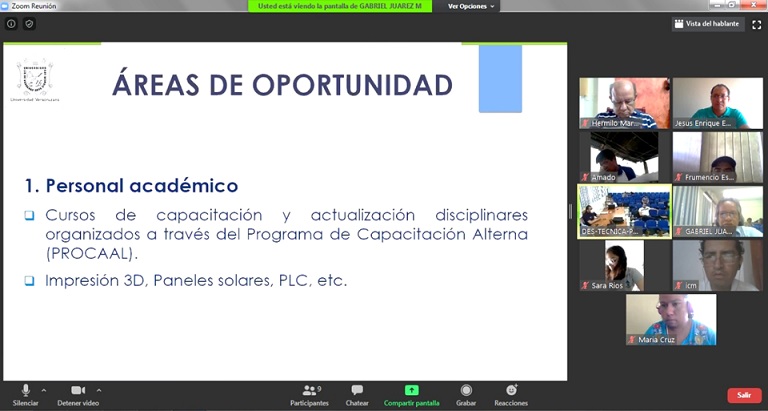This screenshot has height=411, width=768.
Task: Click the green encryption shield icon
Action: (x=29, y=24)
